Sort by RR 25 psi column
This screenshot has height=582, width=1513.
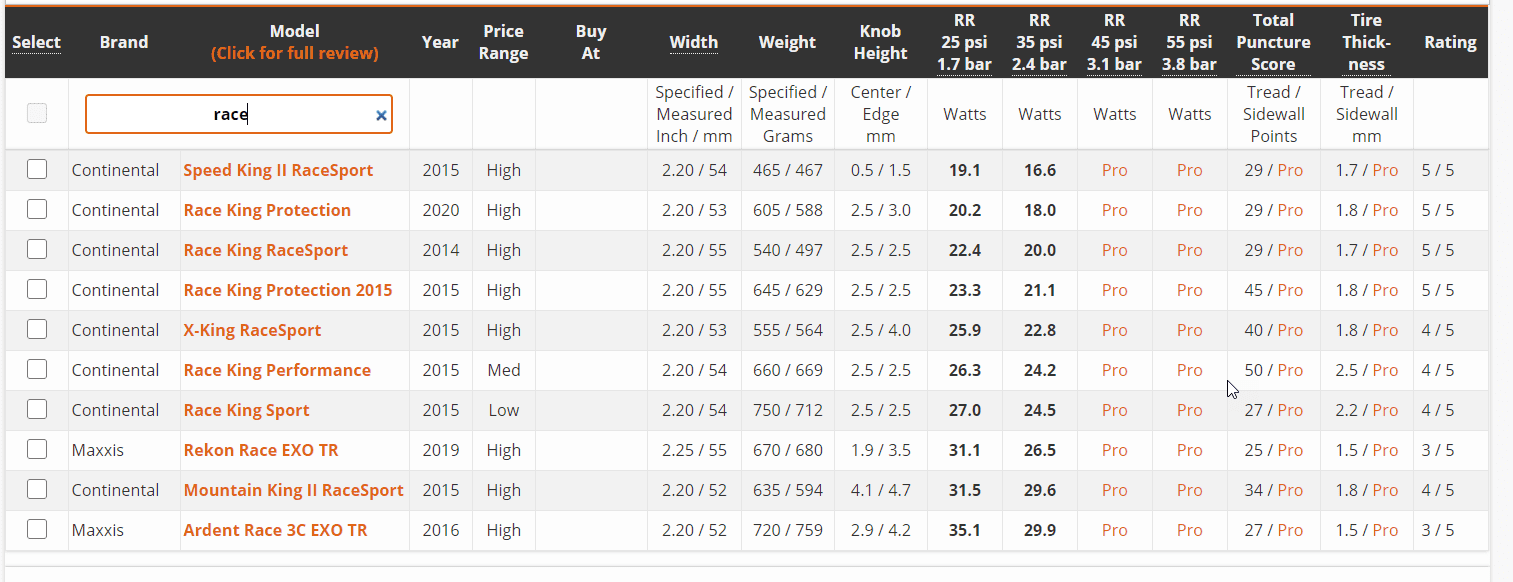(965, 42)
